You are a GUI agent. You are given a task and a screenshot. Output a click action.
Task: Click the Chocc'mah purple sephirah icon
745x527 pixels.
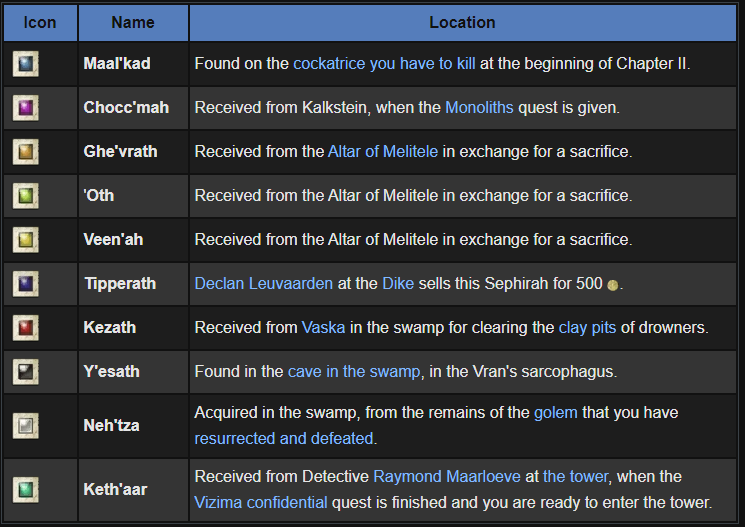point(25,108)
